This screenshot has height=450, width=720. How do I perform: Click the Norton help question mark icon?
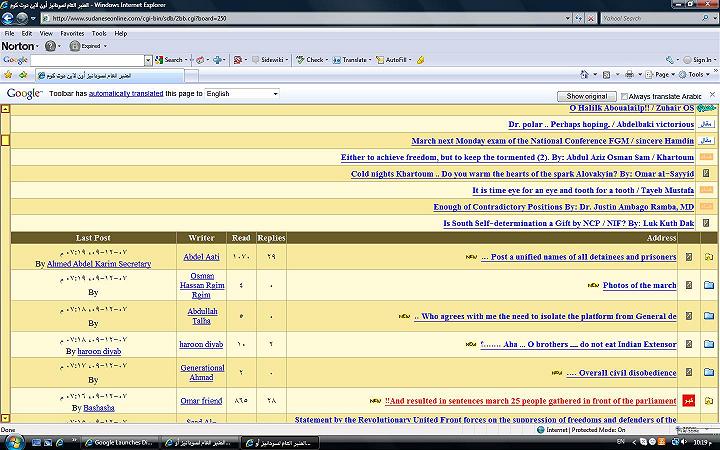point(50,46)
